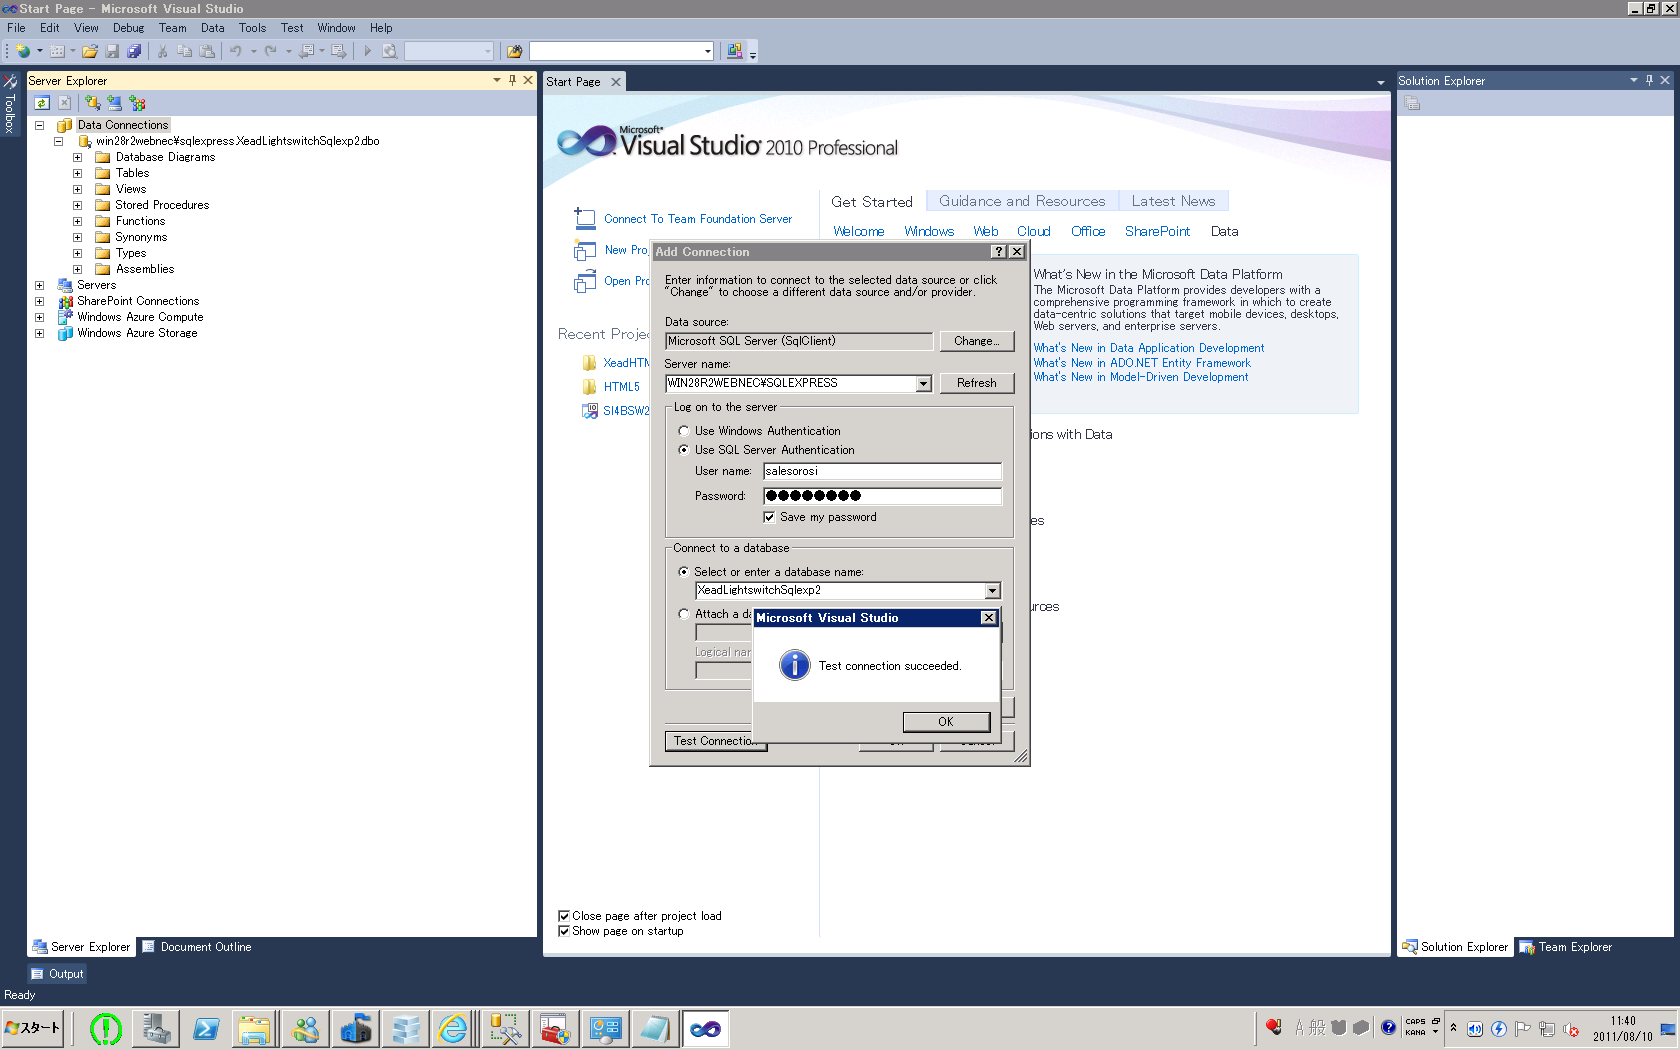Pin the Server Explorer panel with auto-hide icon
The image size is (1680, 1050).
tap(512, 80)
